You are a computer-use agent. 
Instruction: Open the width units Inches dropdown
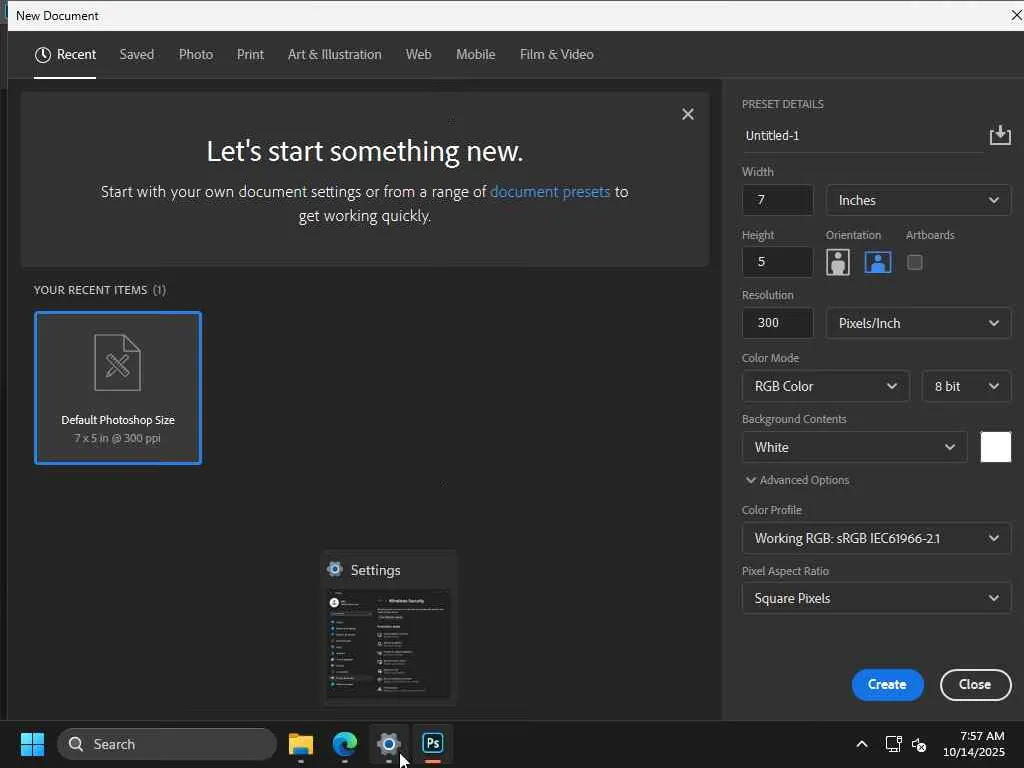pyautogui.click(x=918, y=200)
